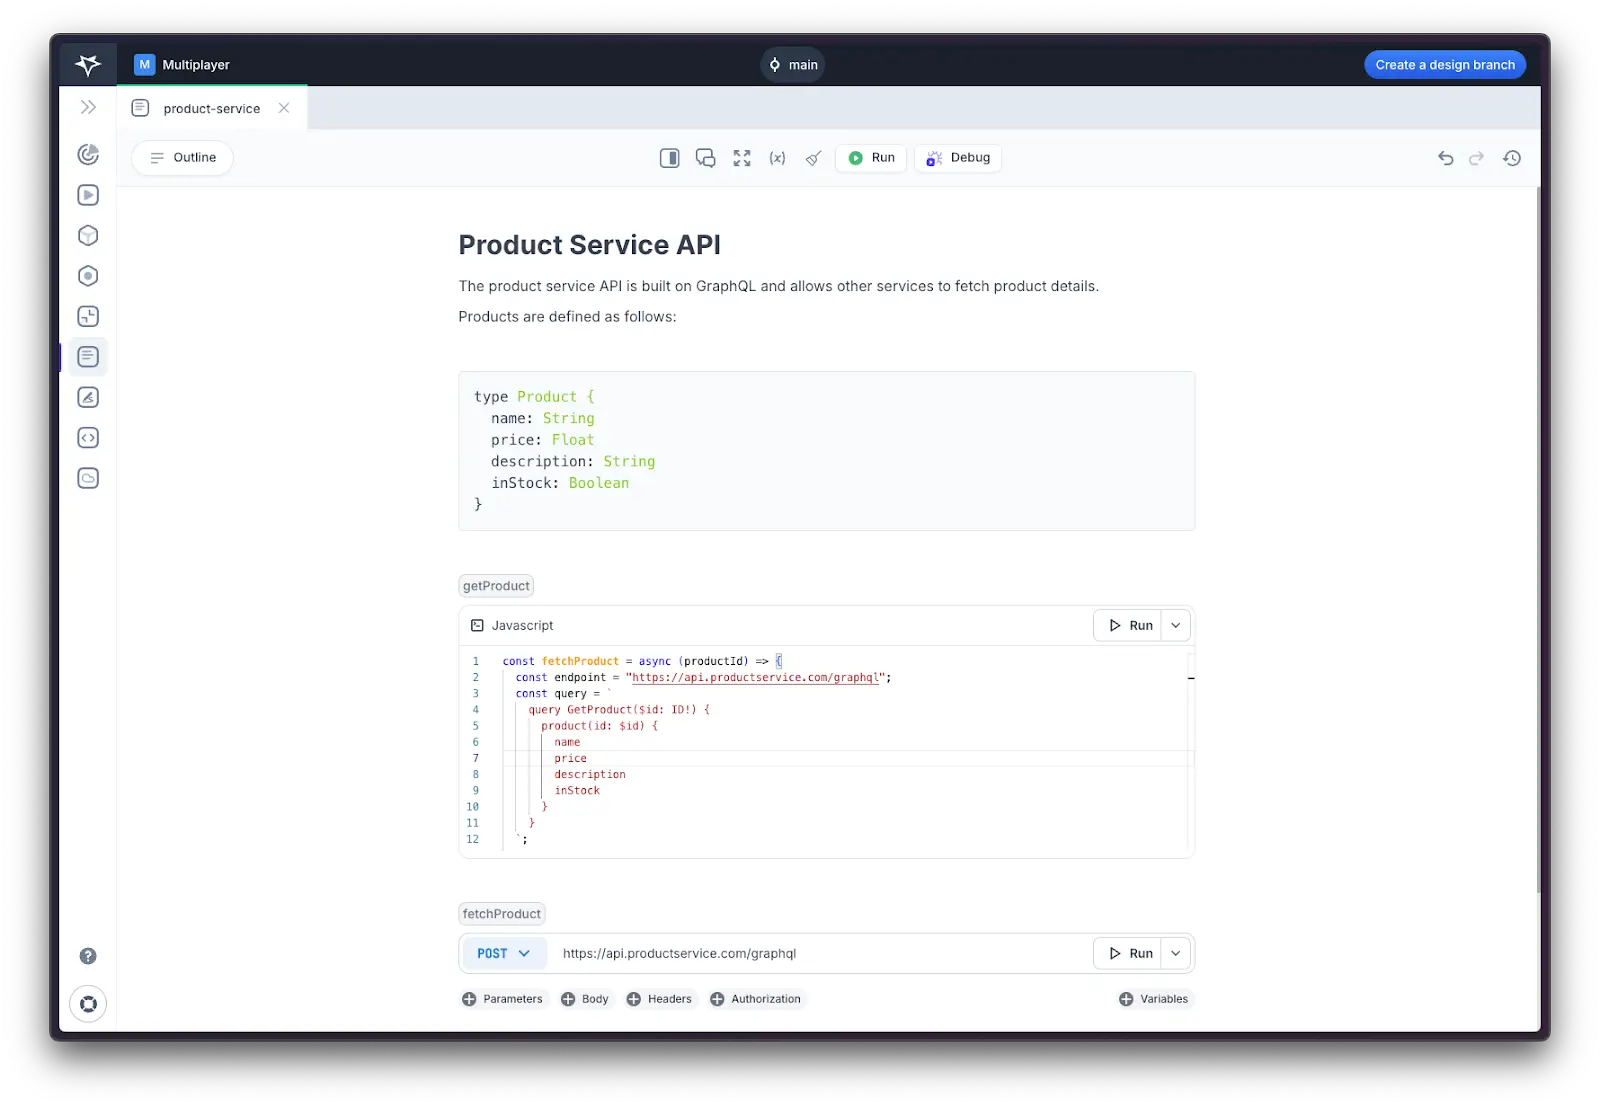Undo the last change
This screenshot has width=1600, height=1107.
1445,158
